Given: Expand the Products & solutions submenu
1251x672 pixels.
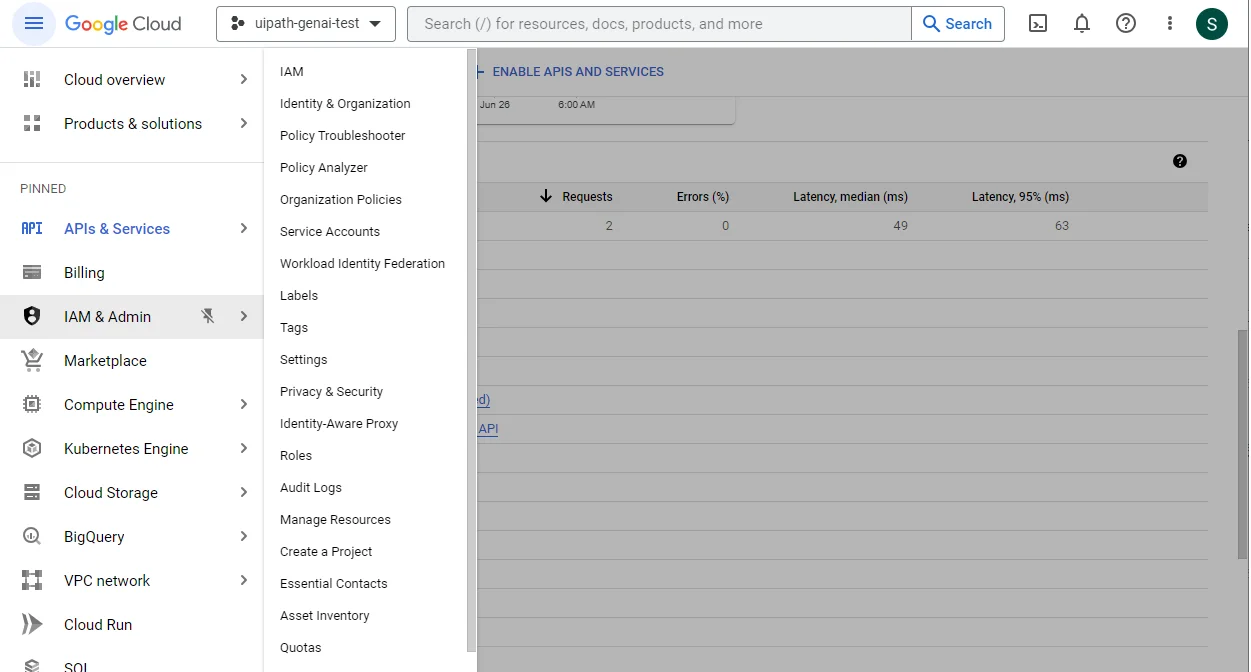Looking at the screenshot, I should tap(243, 124).
